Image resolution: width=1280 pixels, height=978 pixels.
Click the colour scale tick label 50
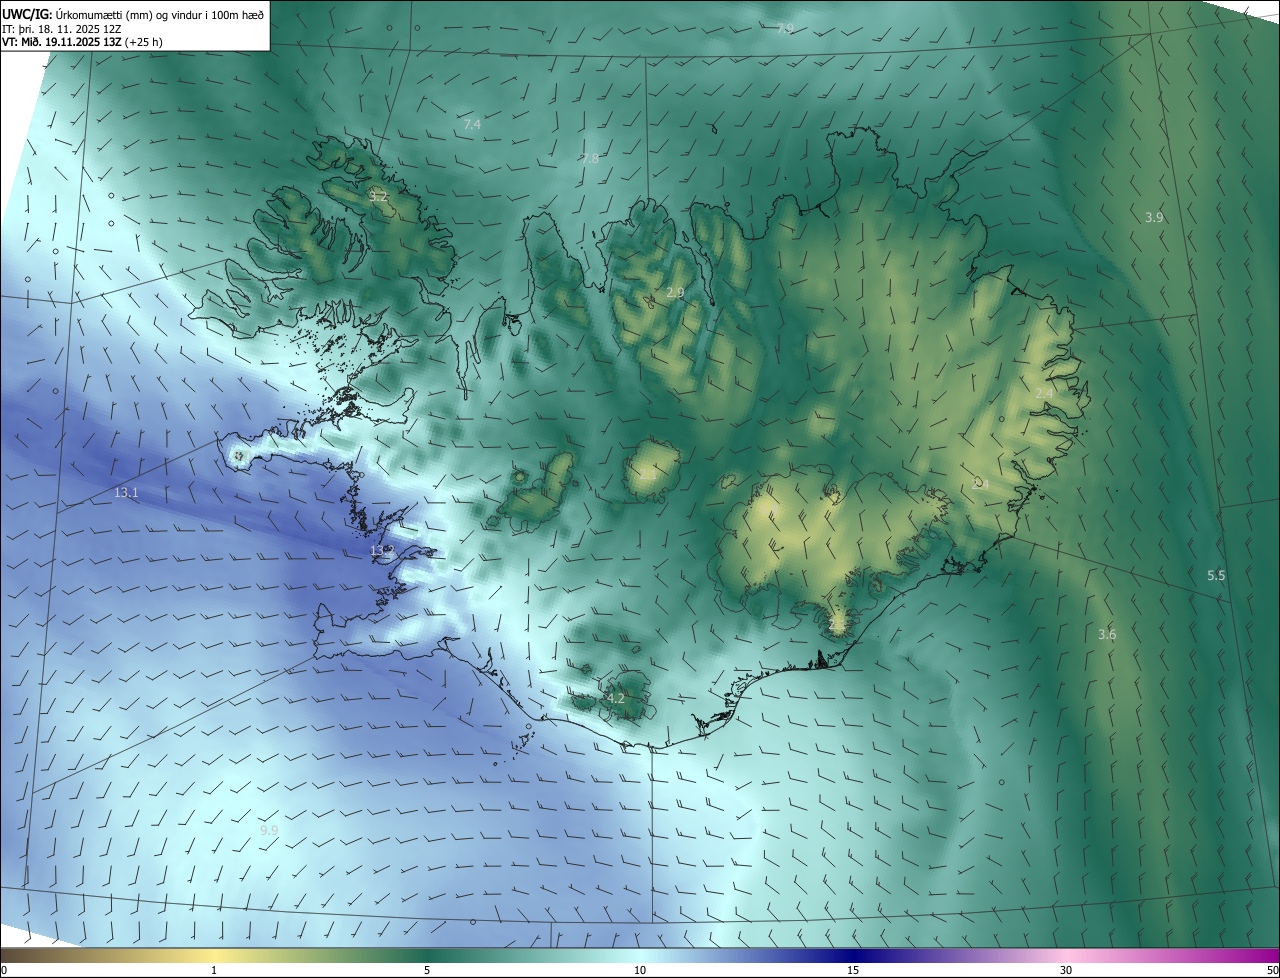(1272, 970)
